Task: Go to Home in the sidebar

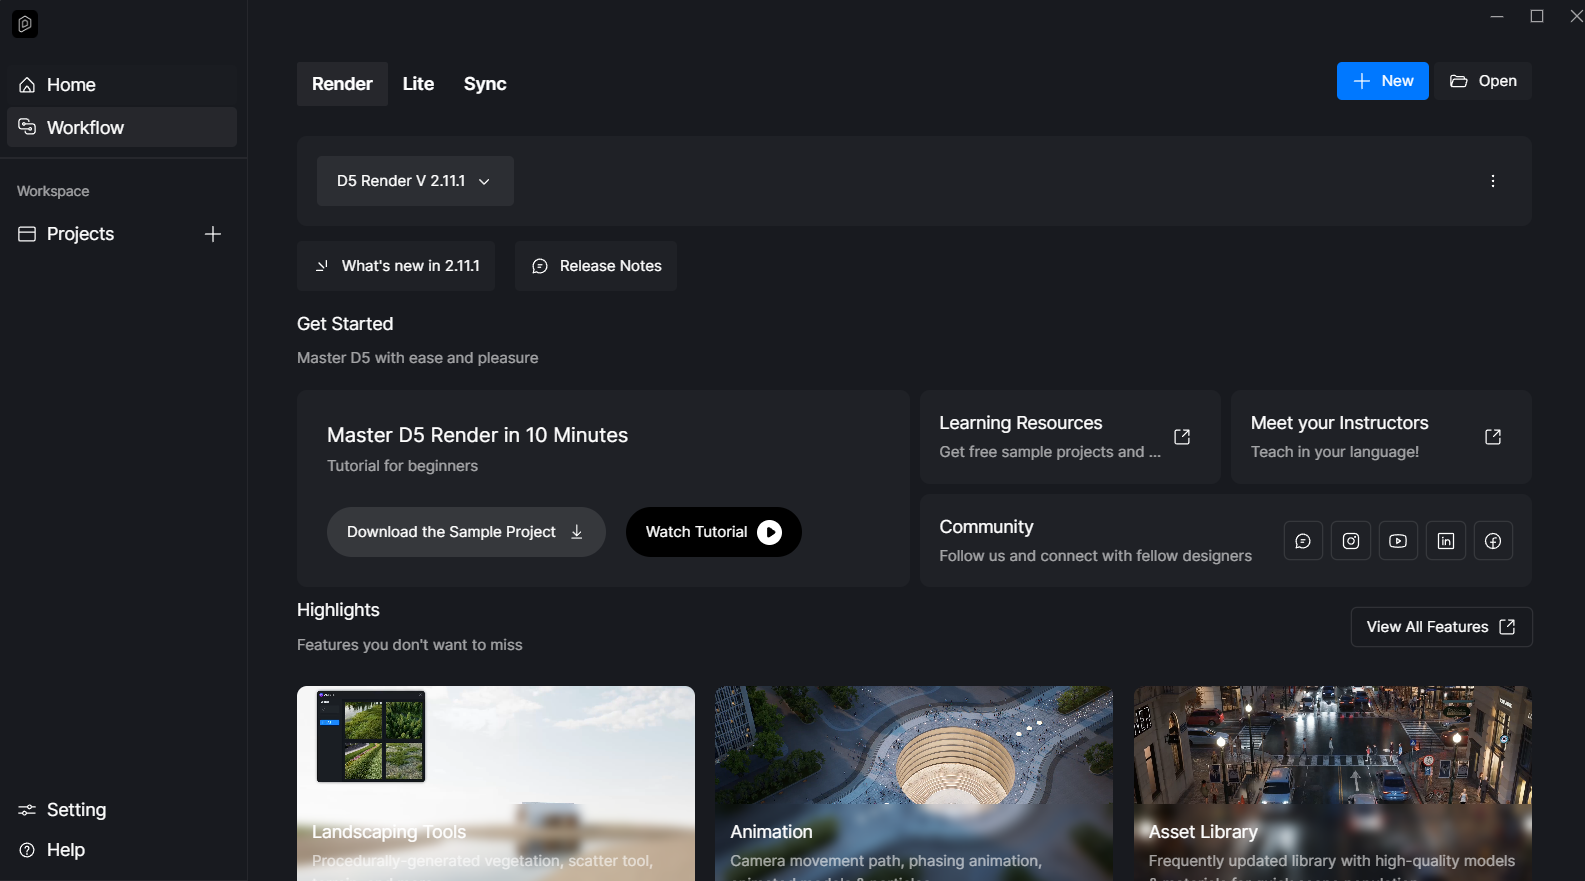Action: point(71,85)
